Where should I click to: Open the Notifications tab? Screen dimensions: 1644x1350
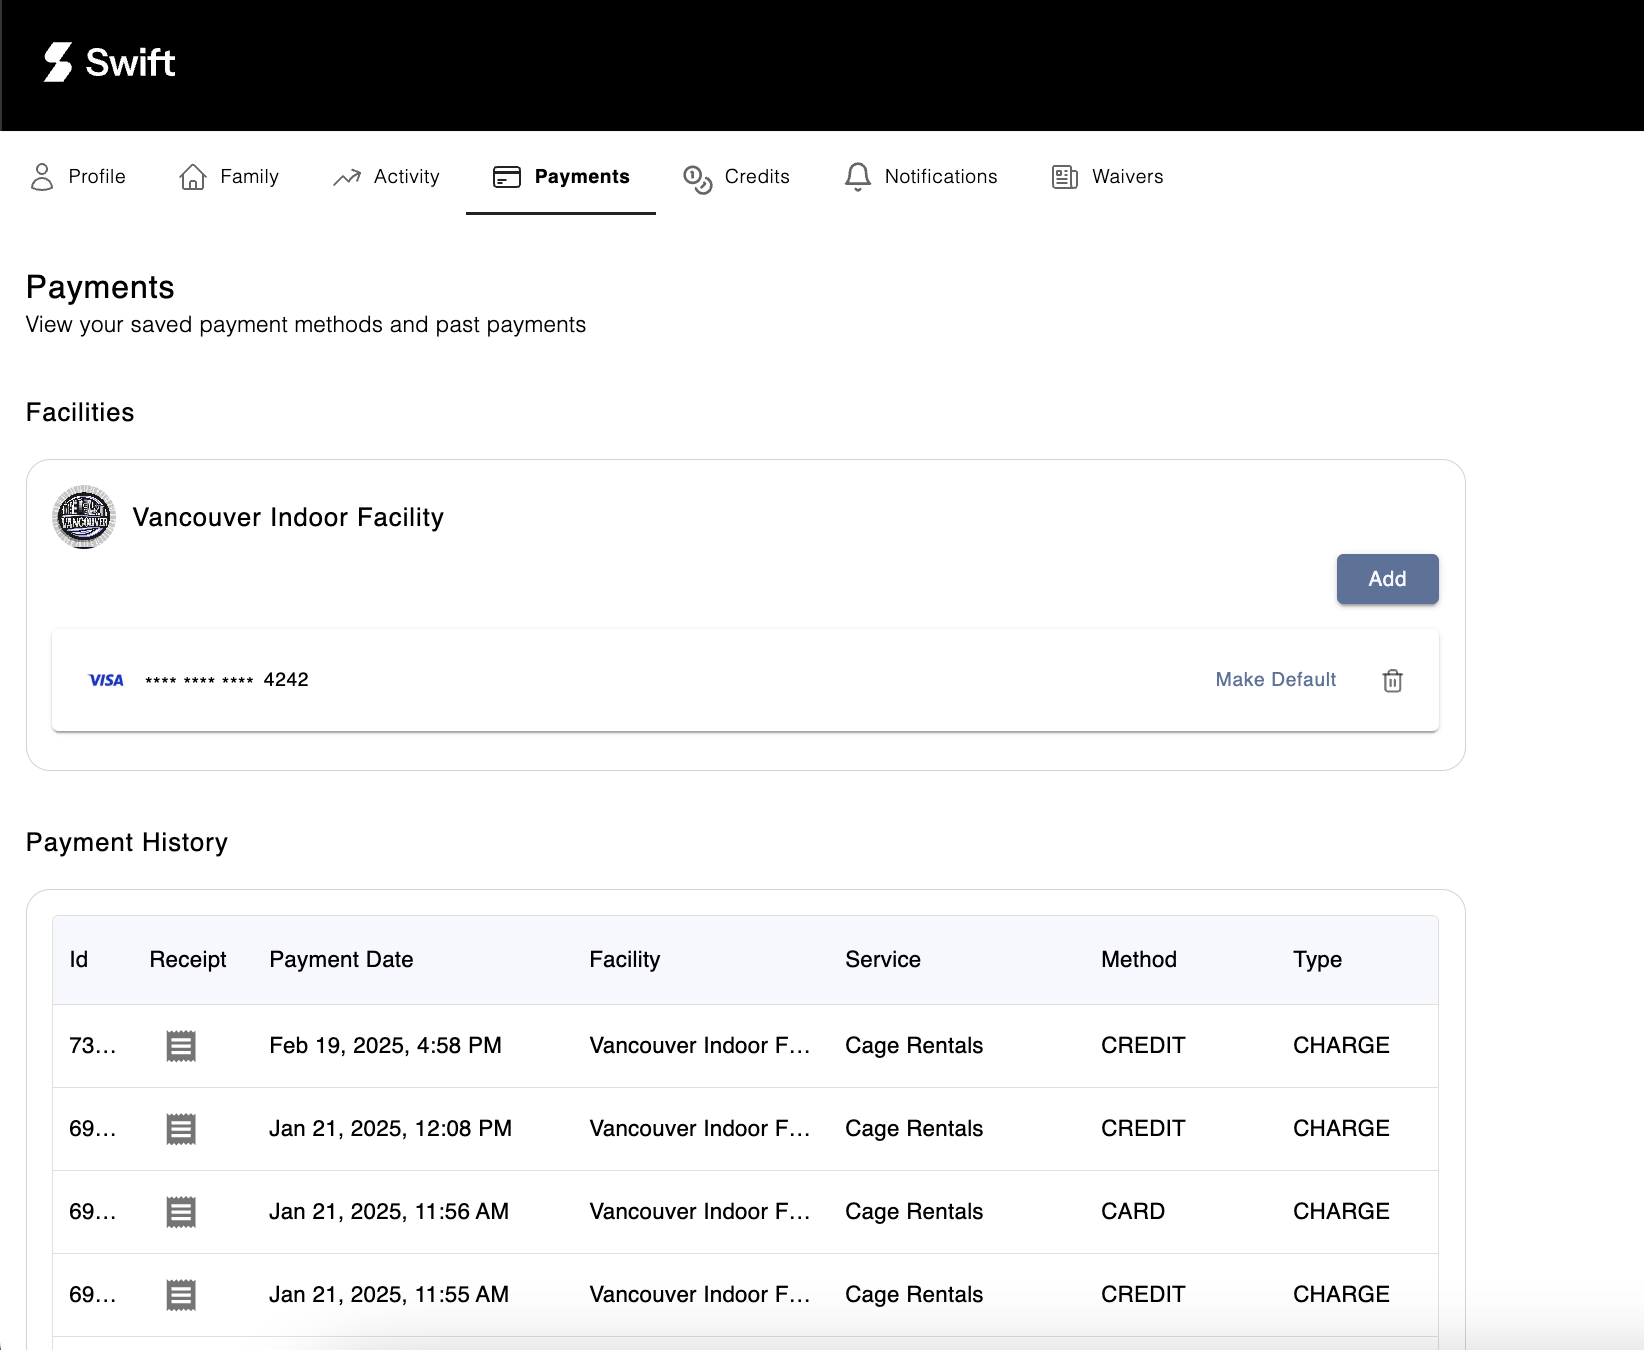[921, 177]
